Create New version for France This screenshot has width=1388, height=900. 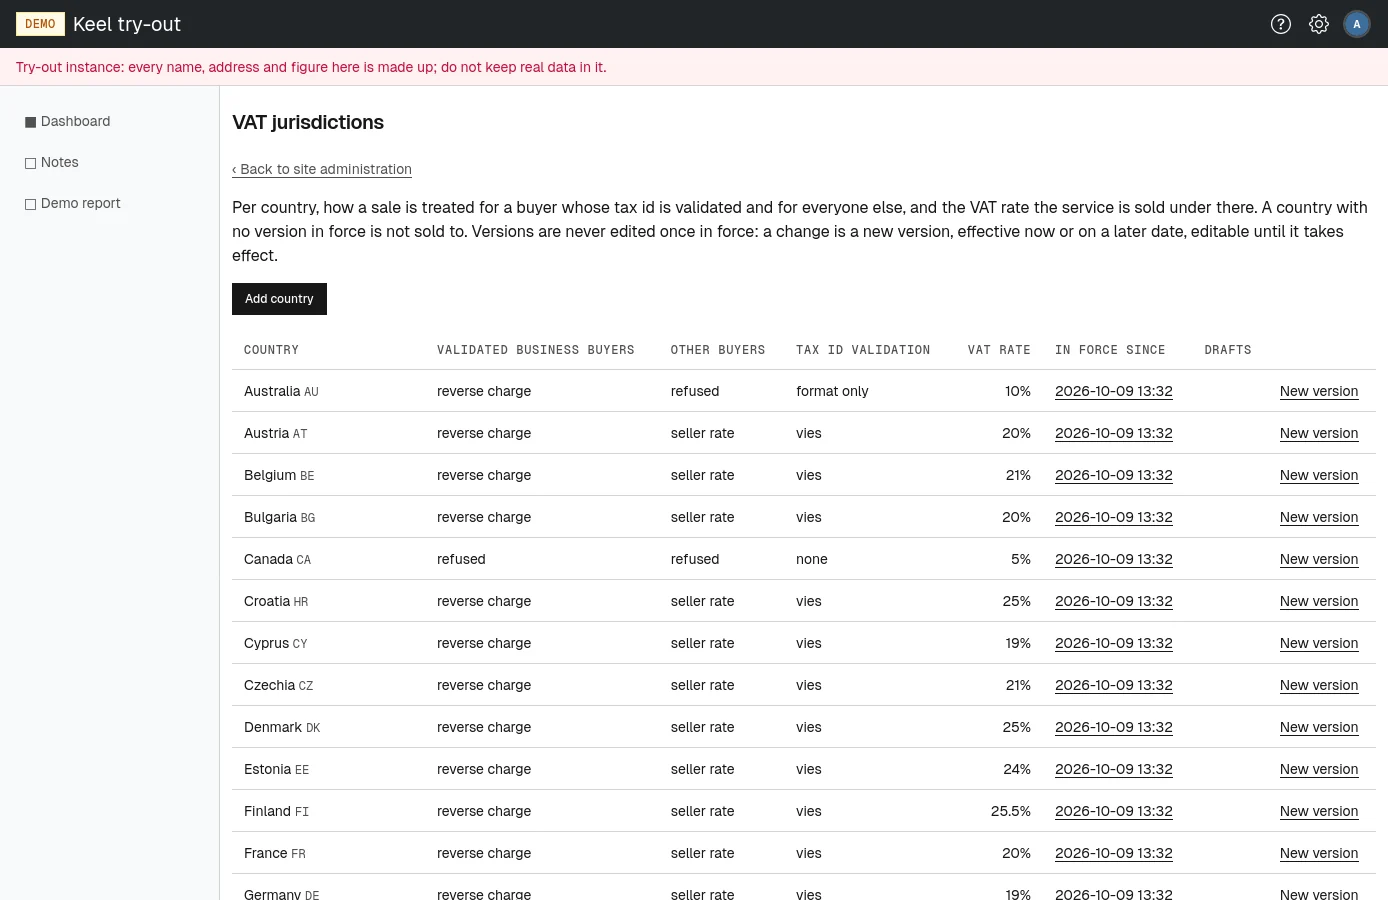(1319, 853)
